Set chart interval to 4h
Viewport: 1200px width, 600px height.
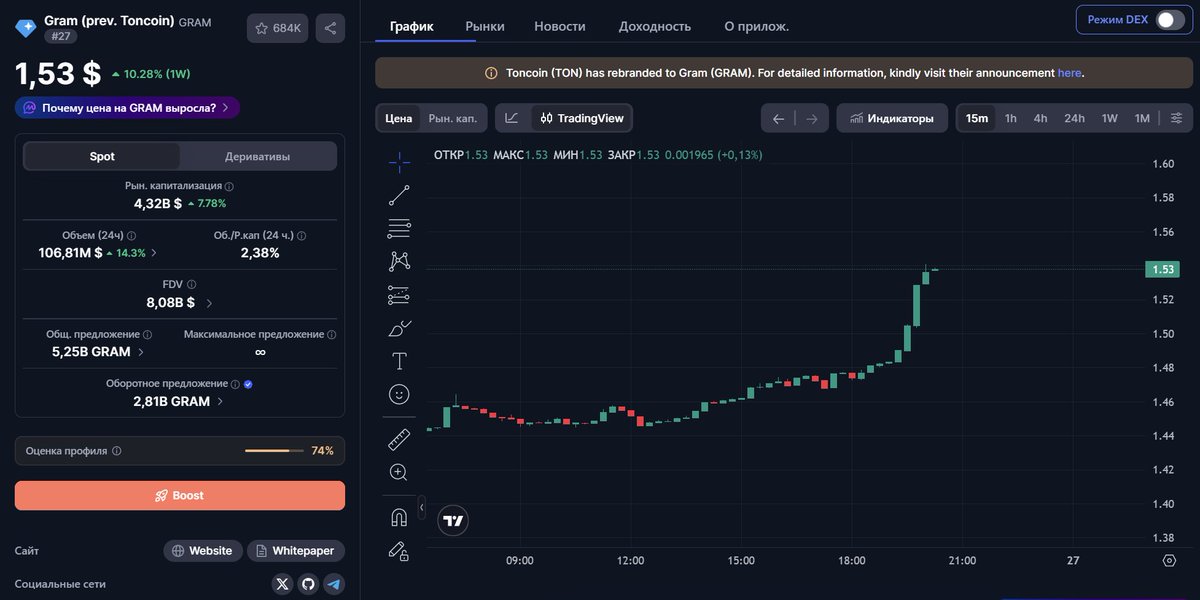tap(1041, 118)
